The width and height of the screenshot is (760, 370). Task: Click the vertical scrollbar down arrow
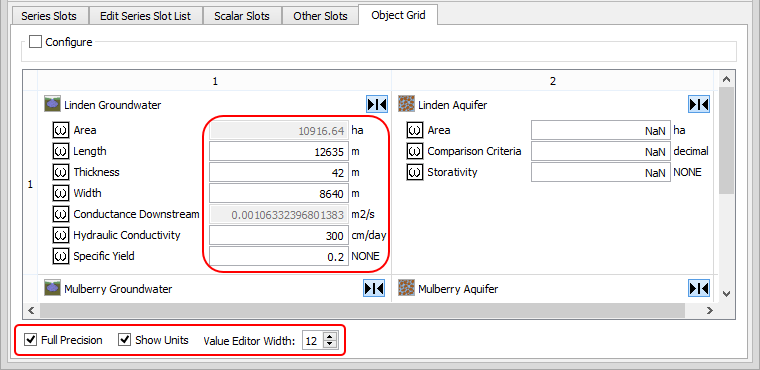(x=726, y=293)
